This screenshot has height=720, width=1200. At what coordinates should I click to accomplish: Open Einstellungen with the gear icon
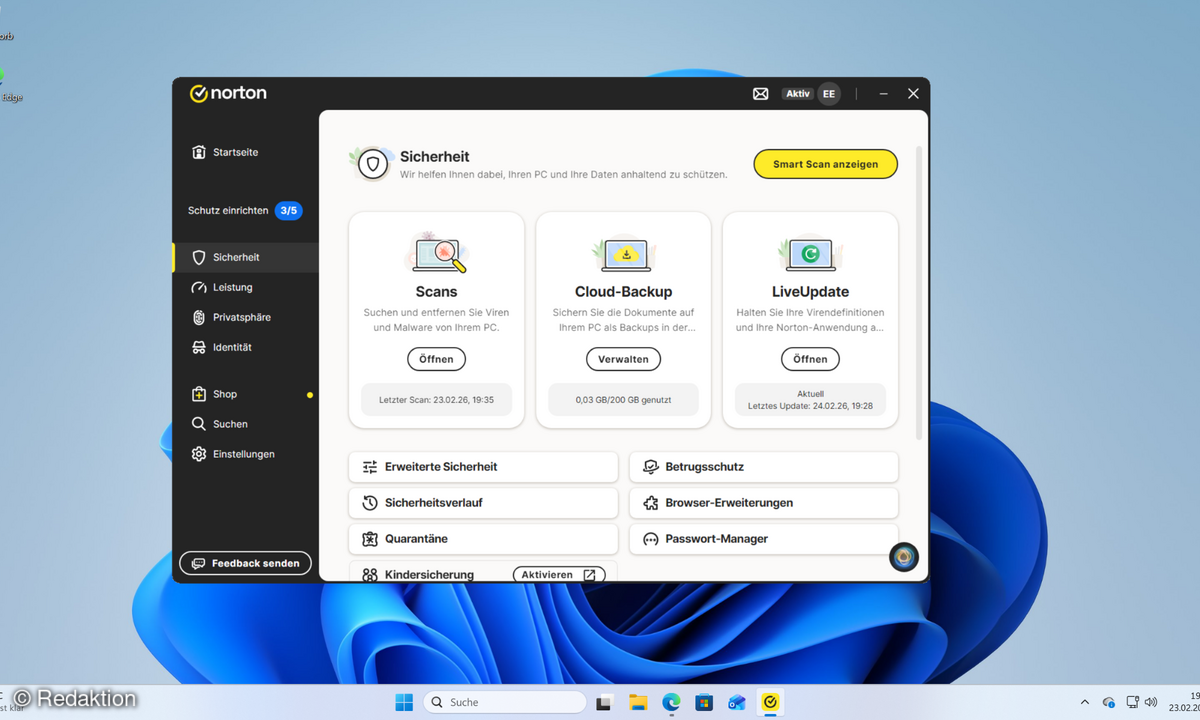coord(198,453)
